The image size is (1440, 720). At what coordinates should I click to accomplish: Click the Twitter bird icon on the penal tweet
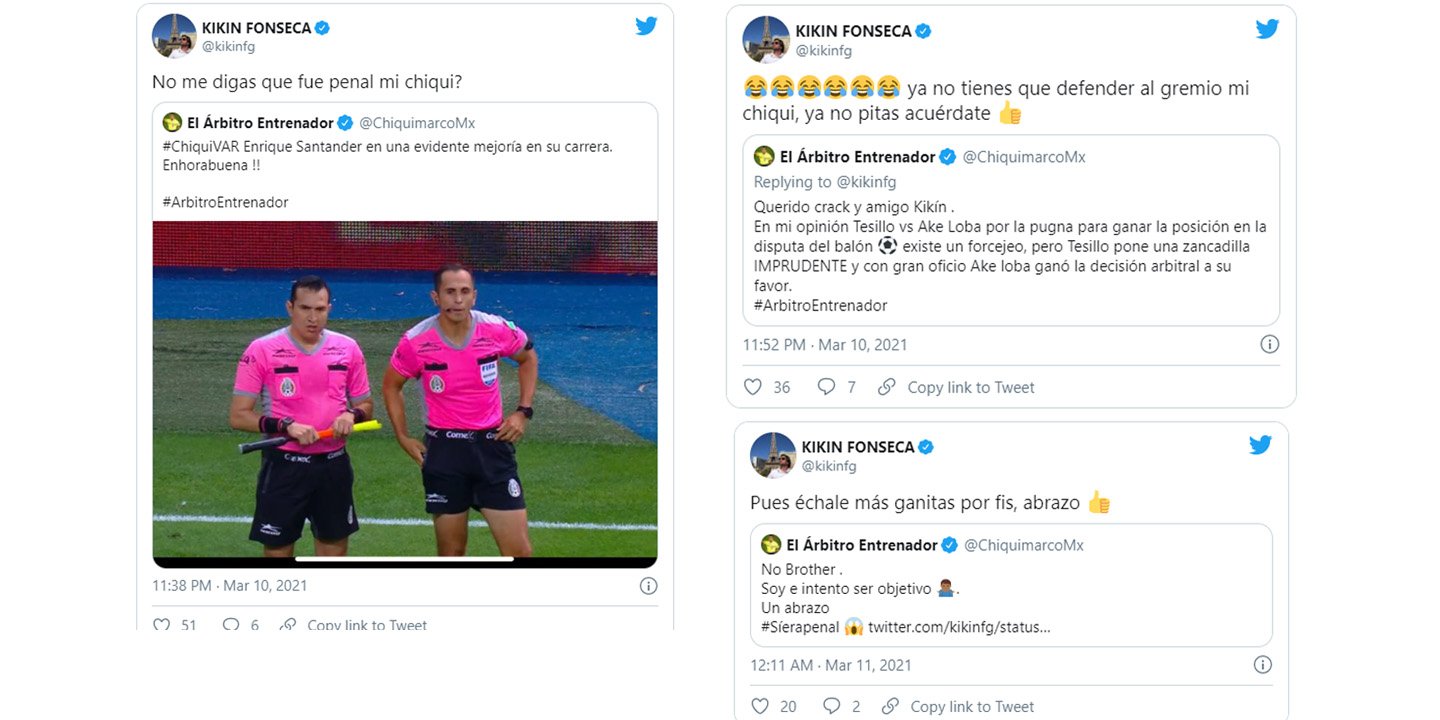pos(646,27)
